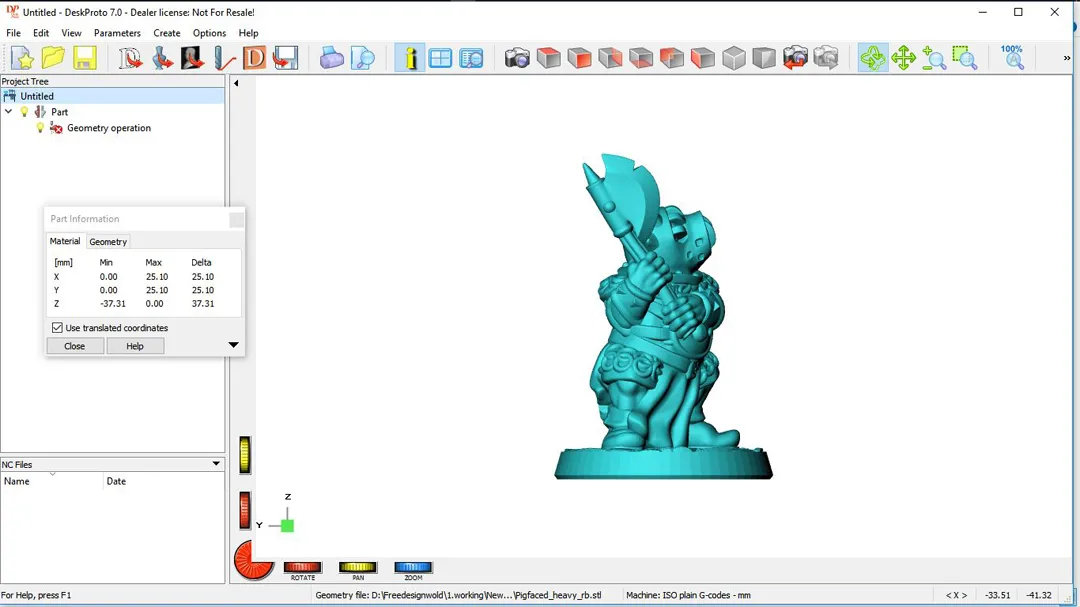This screenshot has height=607, width=1080.
Task: Open the Parameters menu
Action: click(x=117, y=33)
